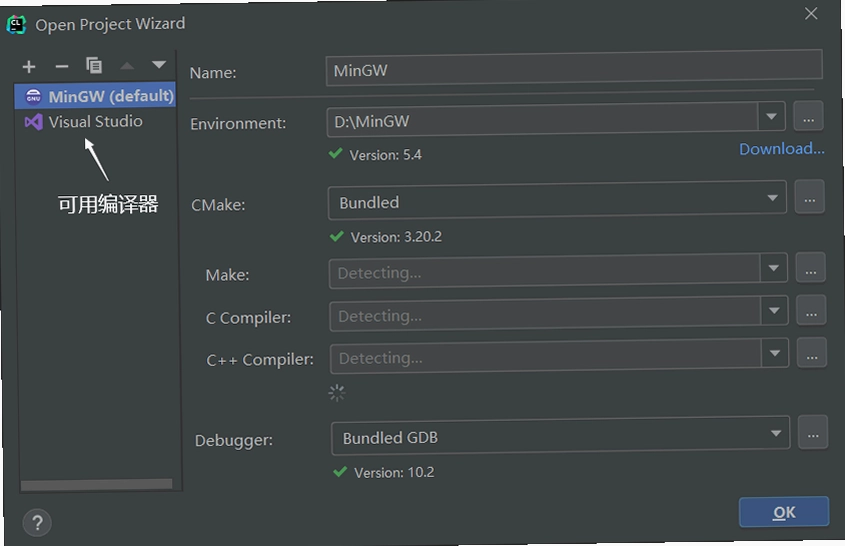Remove selected toolchain with minus icon

click(x=62, y=66)
